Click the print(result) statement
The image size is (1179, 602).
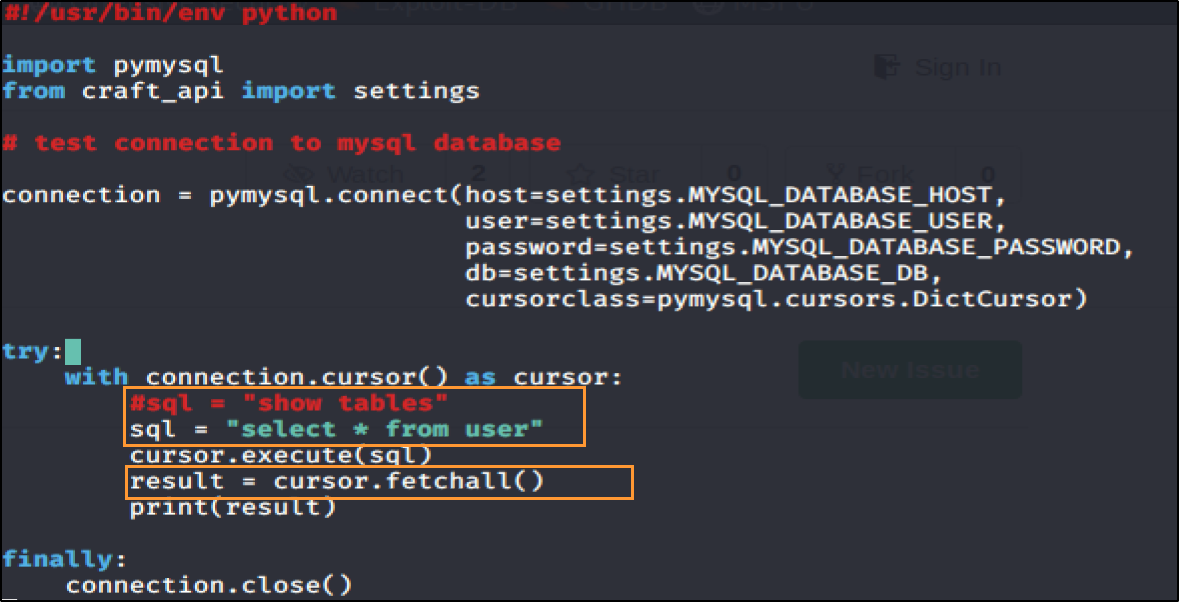pyautogui.click(x=233, y=508)
